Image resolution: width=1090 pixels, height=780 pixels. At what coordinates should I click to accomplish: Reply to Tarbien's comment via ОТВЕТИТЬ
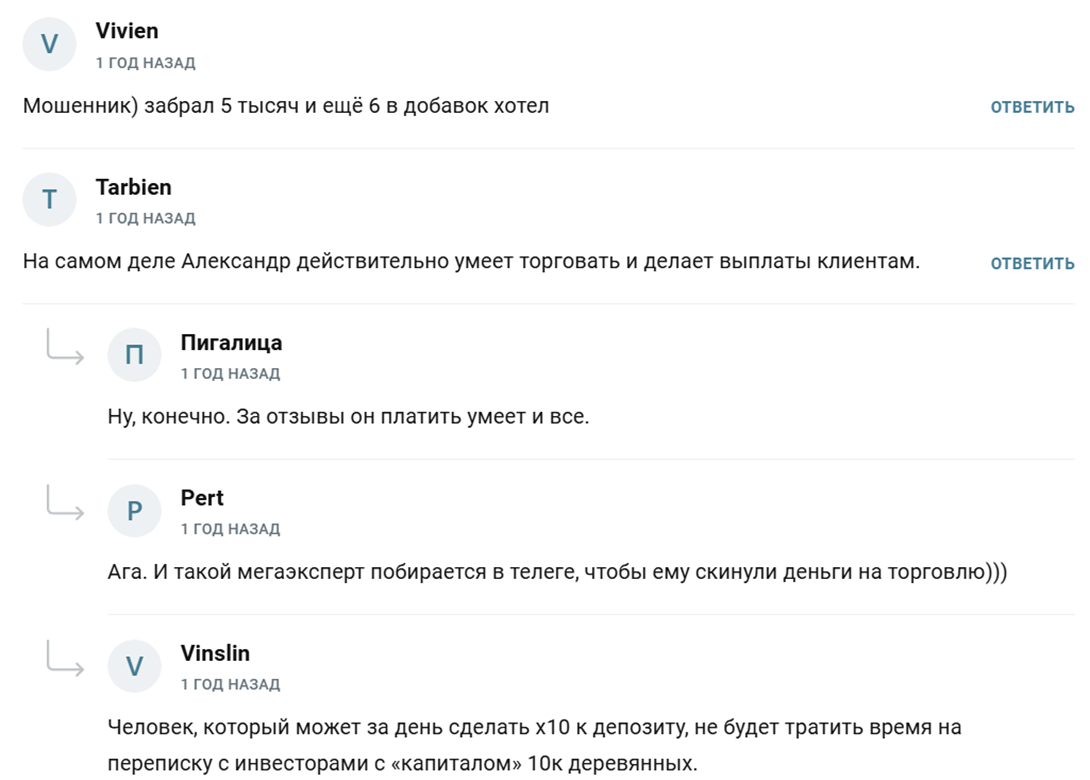[x=1032, y=263]
